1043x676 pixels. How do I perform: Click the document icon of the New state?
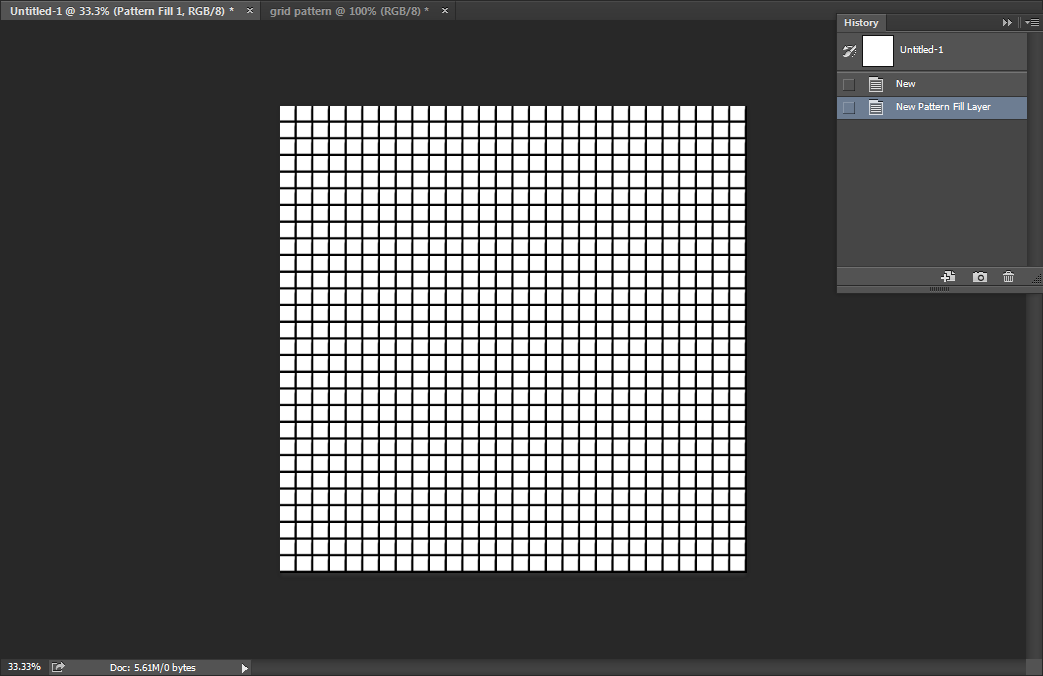[x=876, y=84]
